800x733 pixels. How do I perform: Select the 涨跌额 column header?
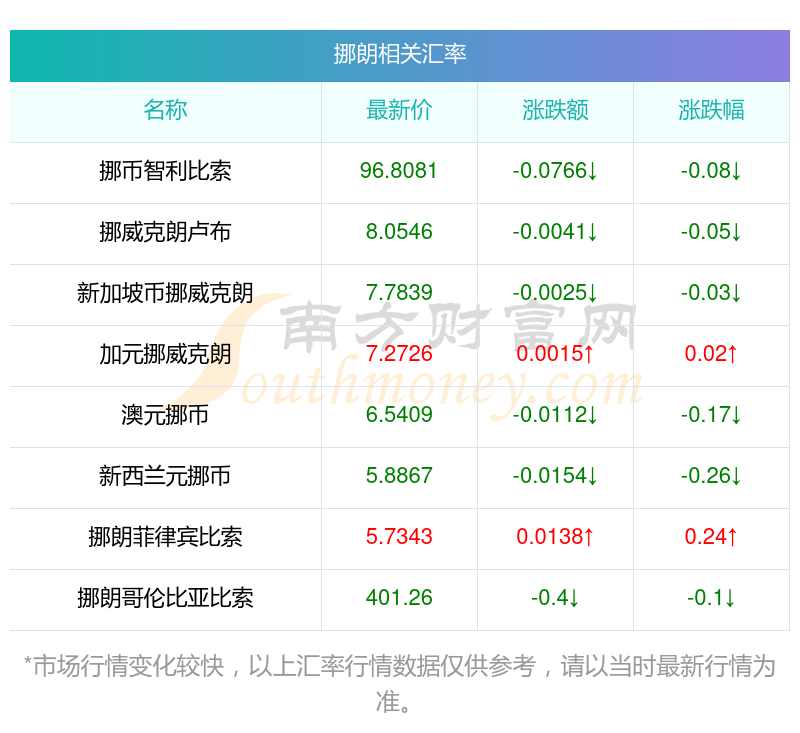(555, 110)
